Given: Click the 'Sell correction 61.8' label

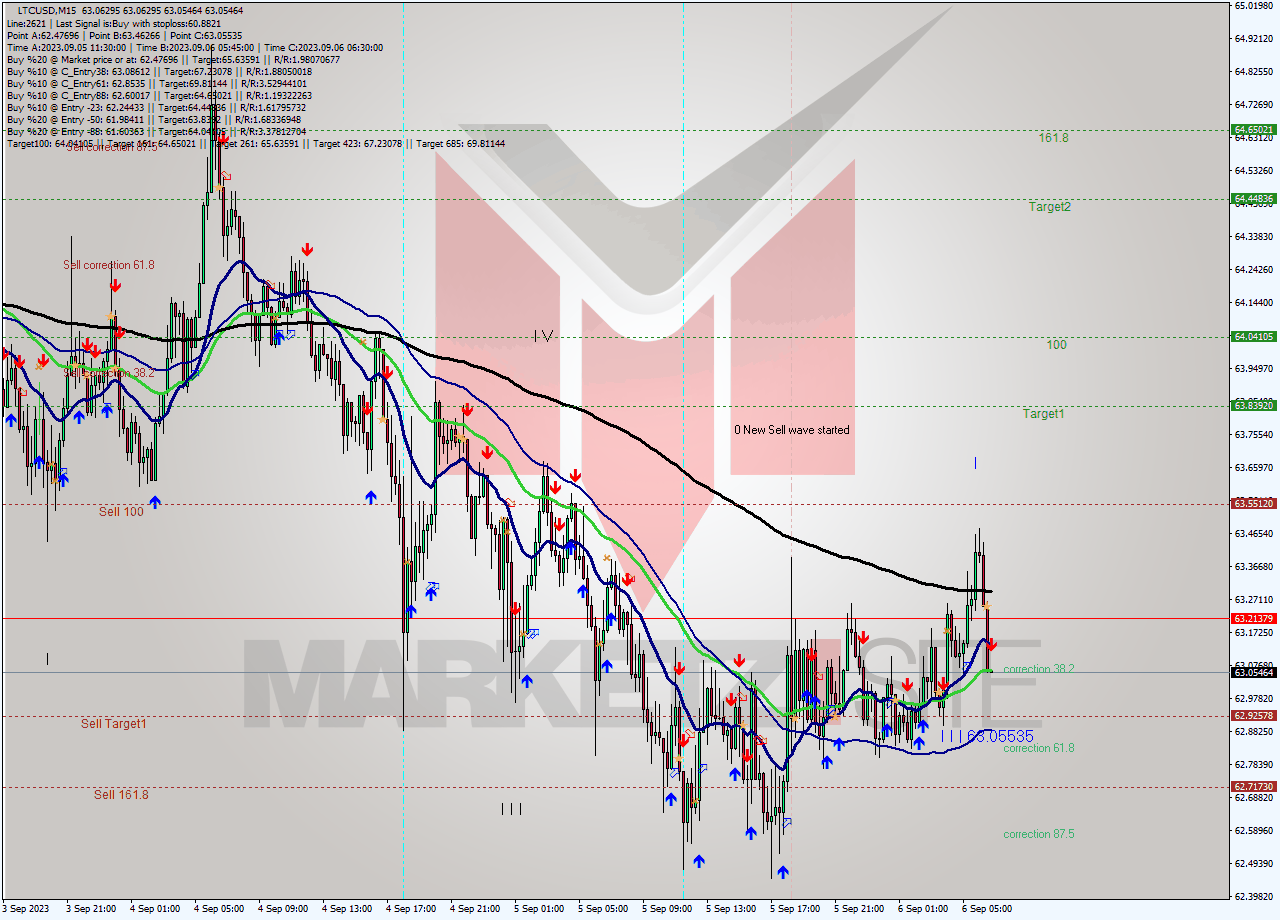Looking at the screenshot, I should pyautogui.click(x=109, y=265).
